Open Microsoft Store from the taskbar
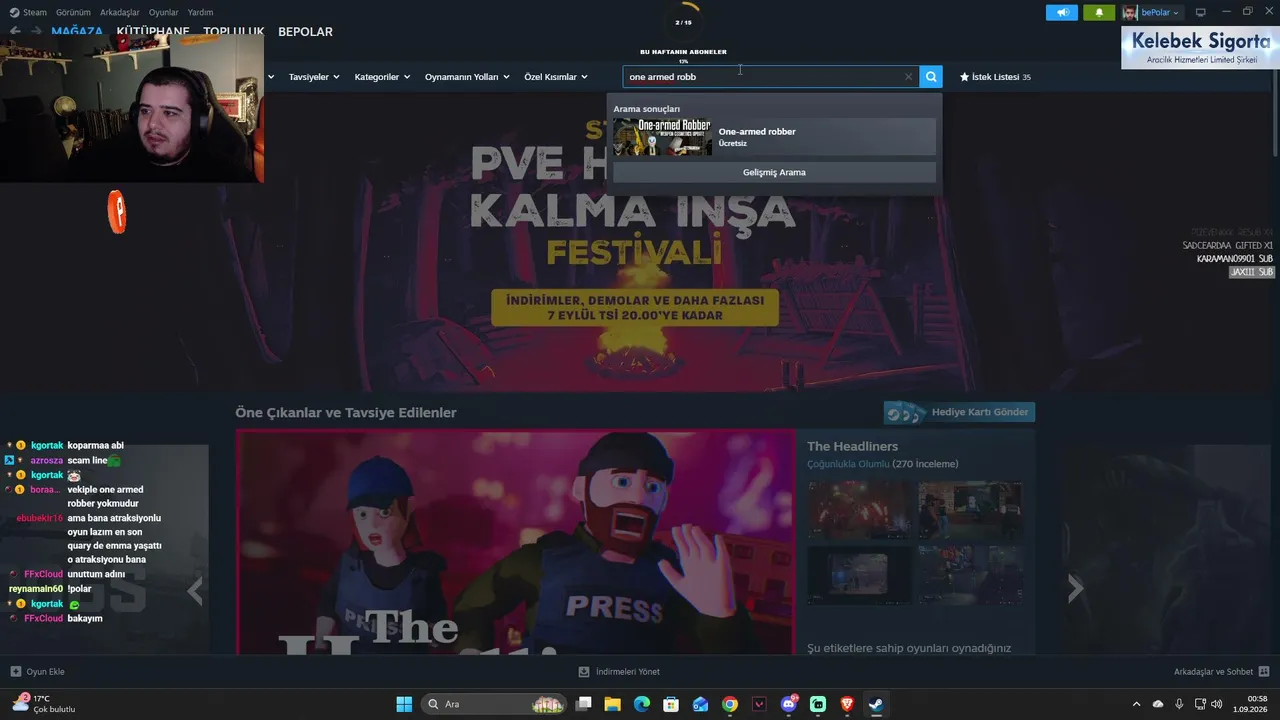Screen dimensions: 1280x720 point(671,704)
